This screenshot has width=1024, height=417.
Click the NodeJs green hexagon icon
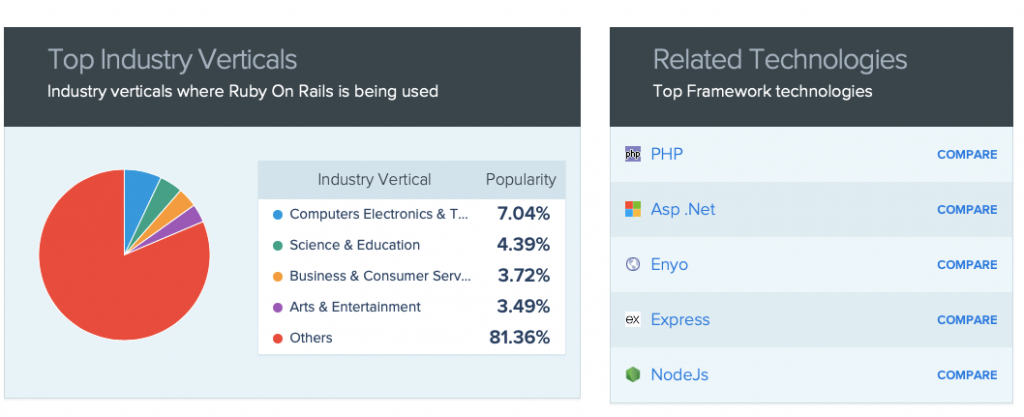point(632,375)
